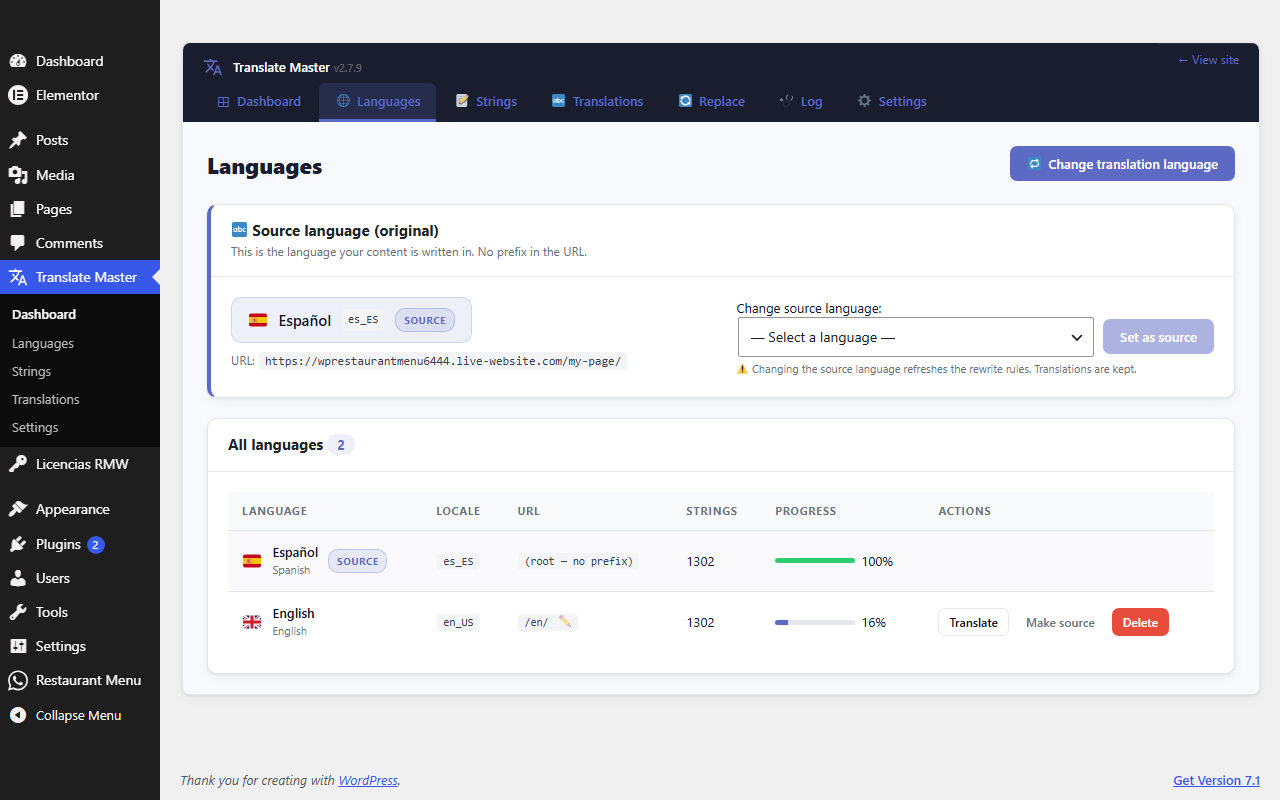Click the Set as source button
The image size is (1280, 800).
click(1158, 337)
